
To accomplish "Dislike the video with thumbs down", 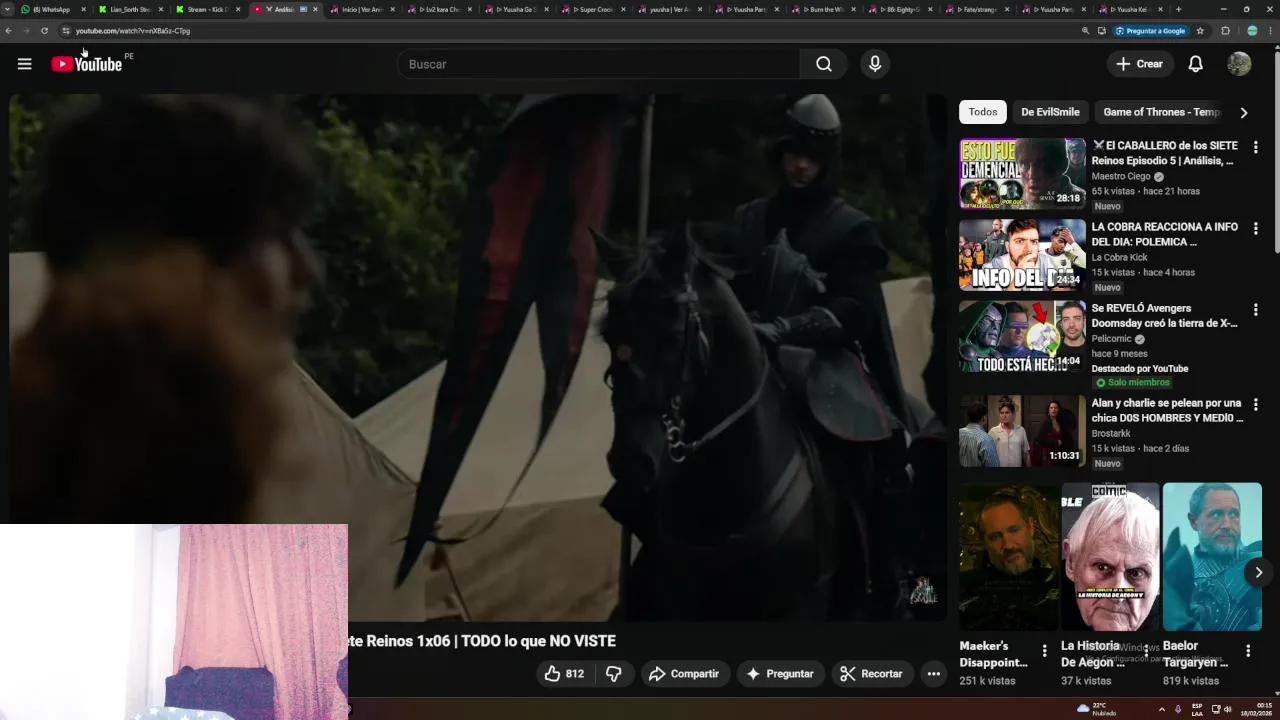I will coord(614,674).
